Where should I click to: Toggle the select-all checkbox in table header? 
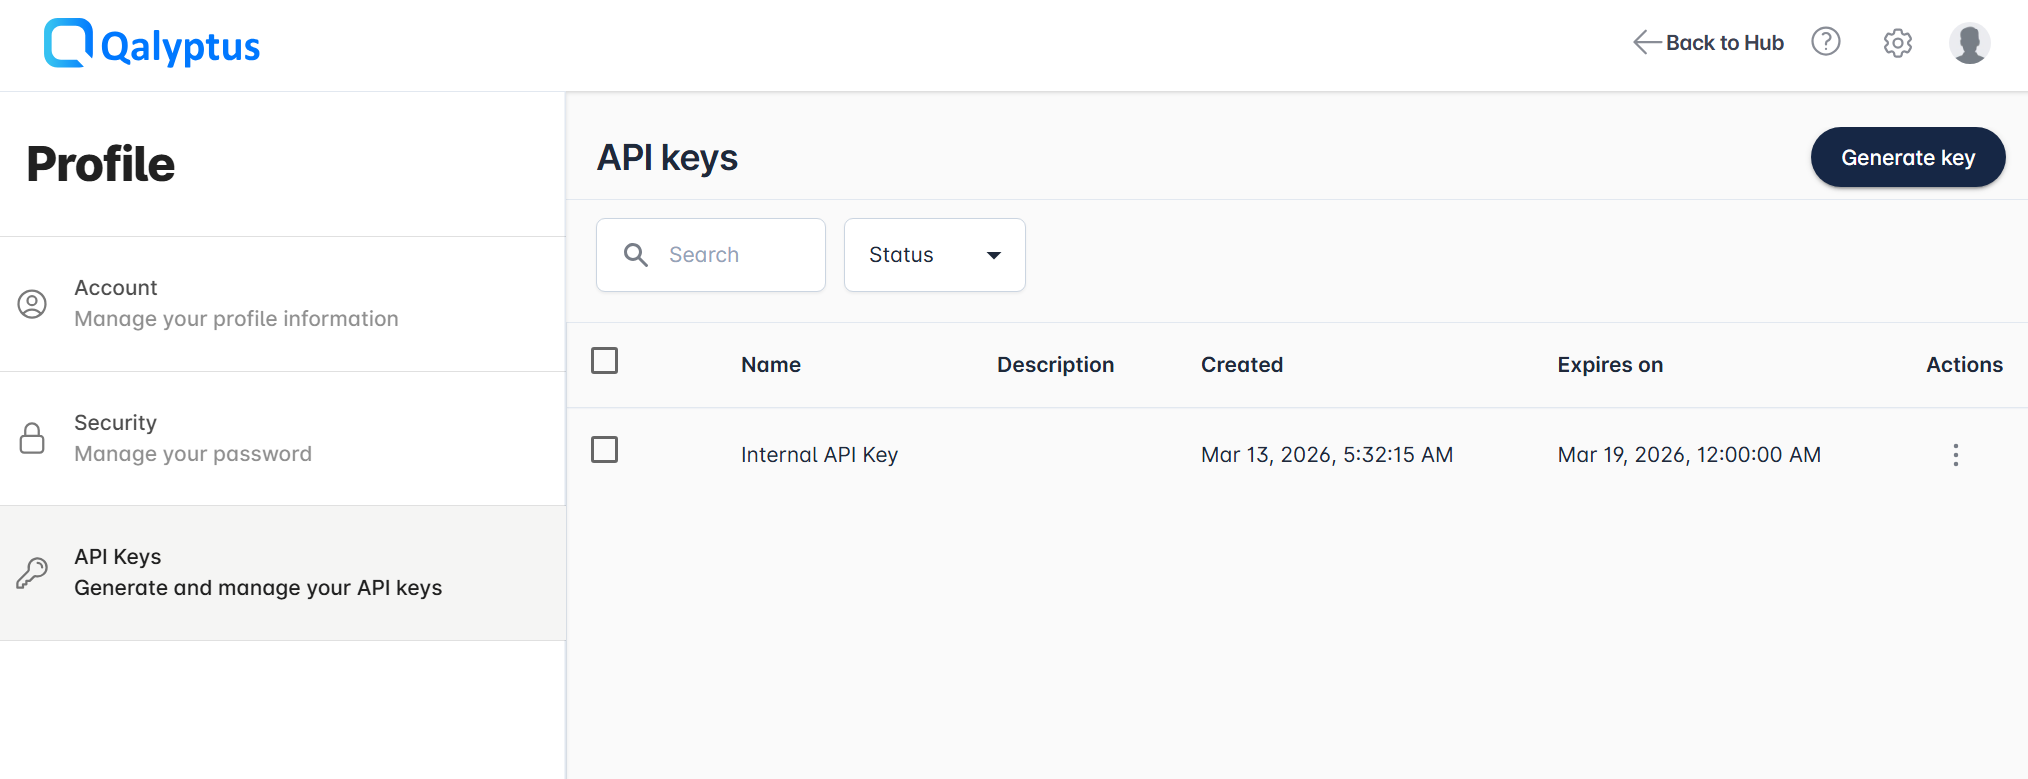coord(604,361)
